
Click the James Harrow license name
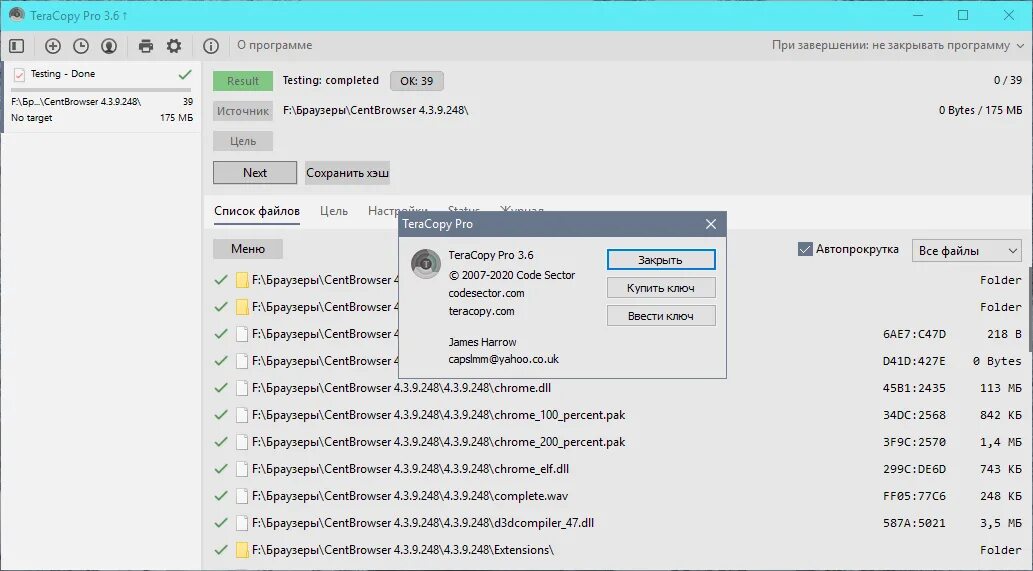coord(482,342)
